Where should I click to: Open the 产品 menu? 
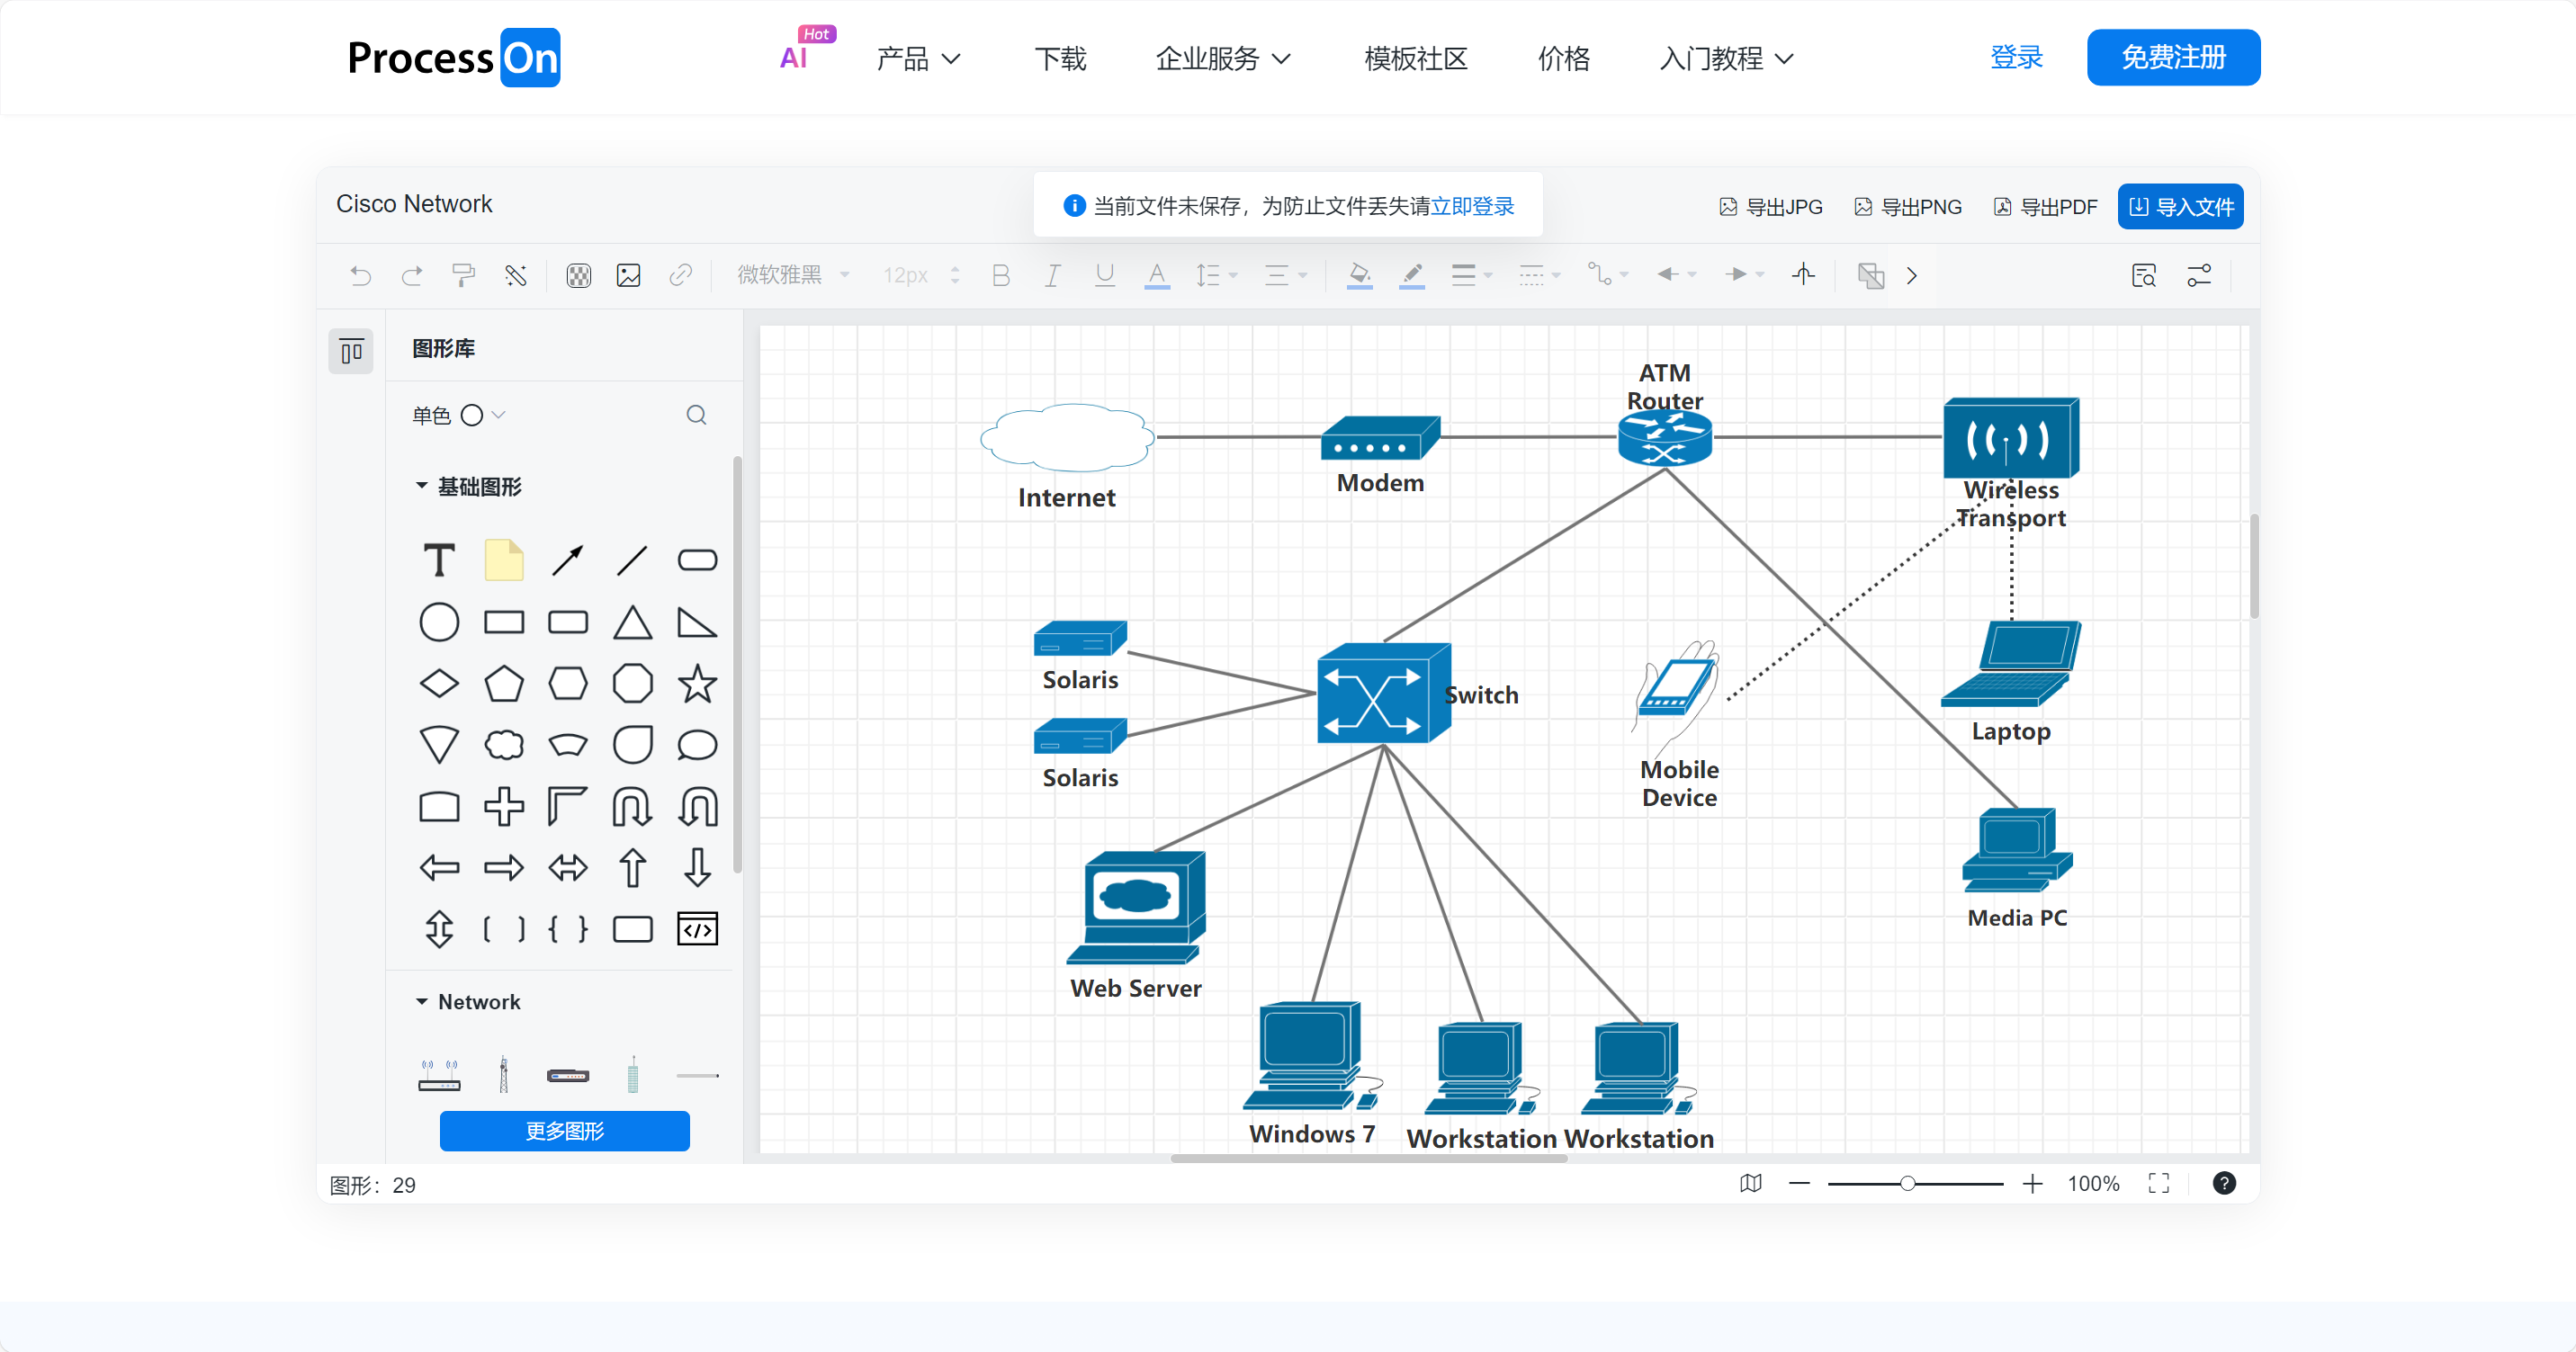click(917, 58)
